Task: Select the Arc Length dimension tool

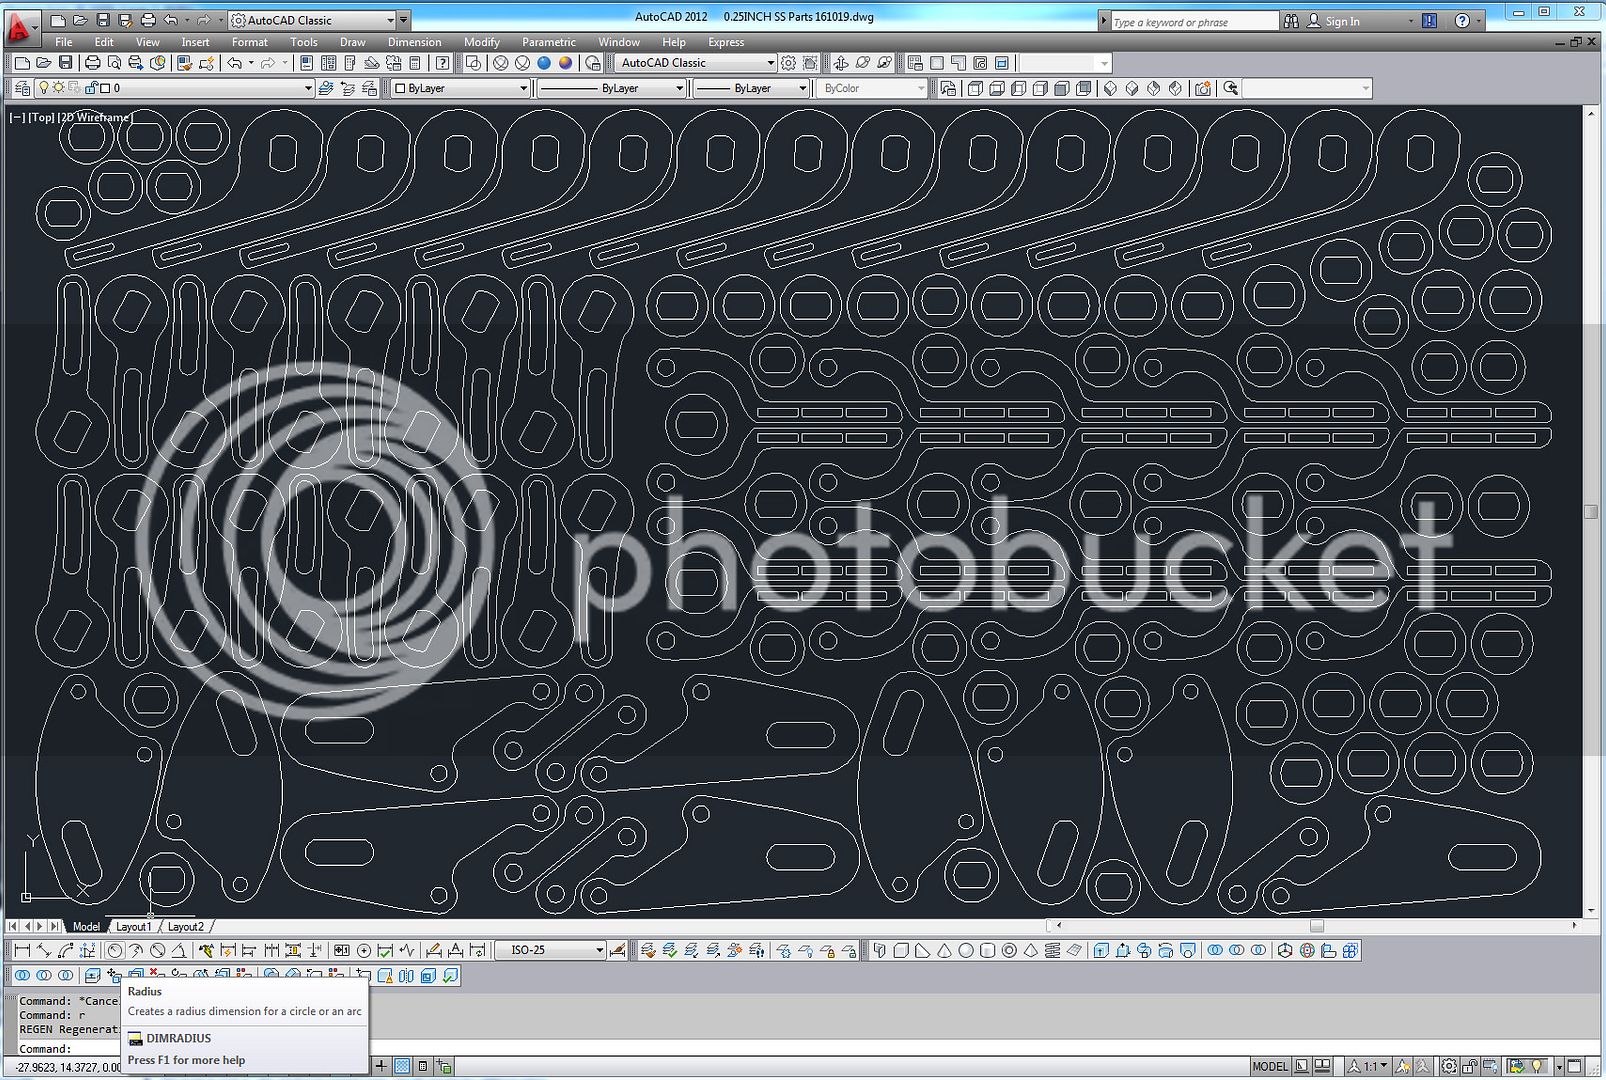Action: click(x=66, y=950)
